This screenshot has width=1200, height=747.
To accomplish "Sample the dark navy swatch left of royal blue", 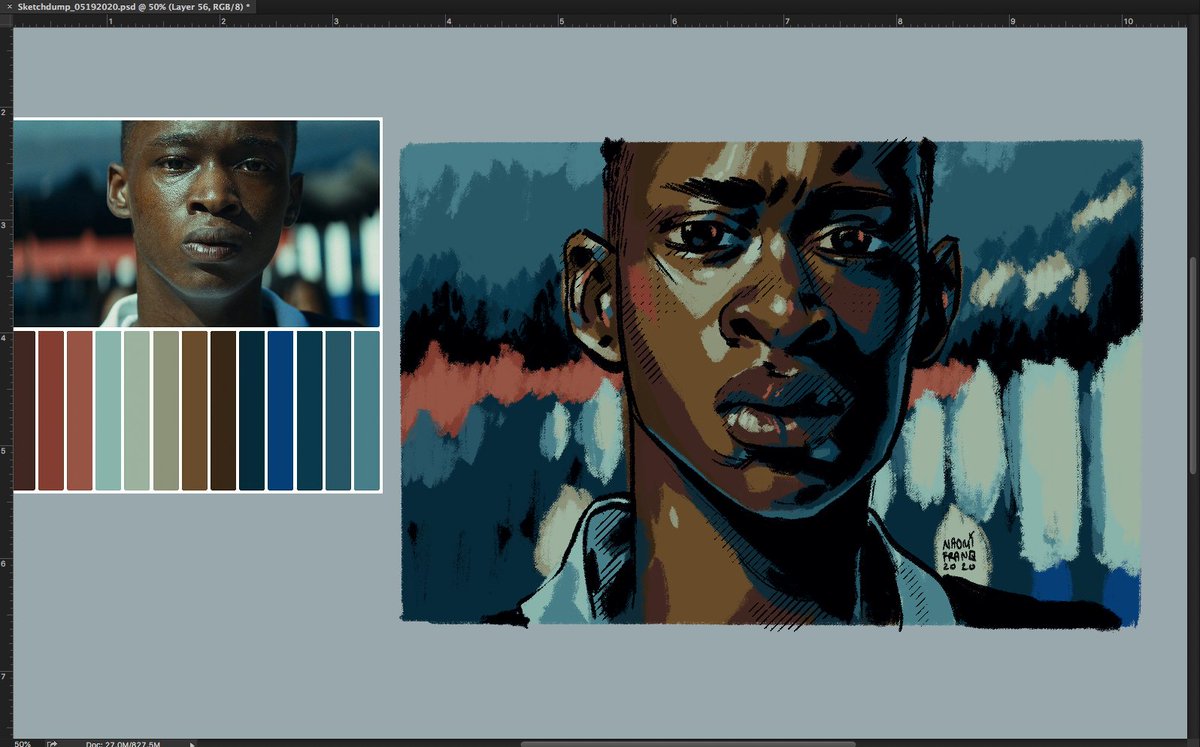I will (252, 411).
